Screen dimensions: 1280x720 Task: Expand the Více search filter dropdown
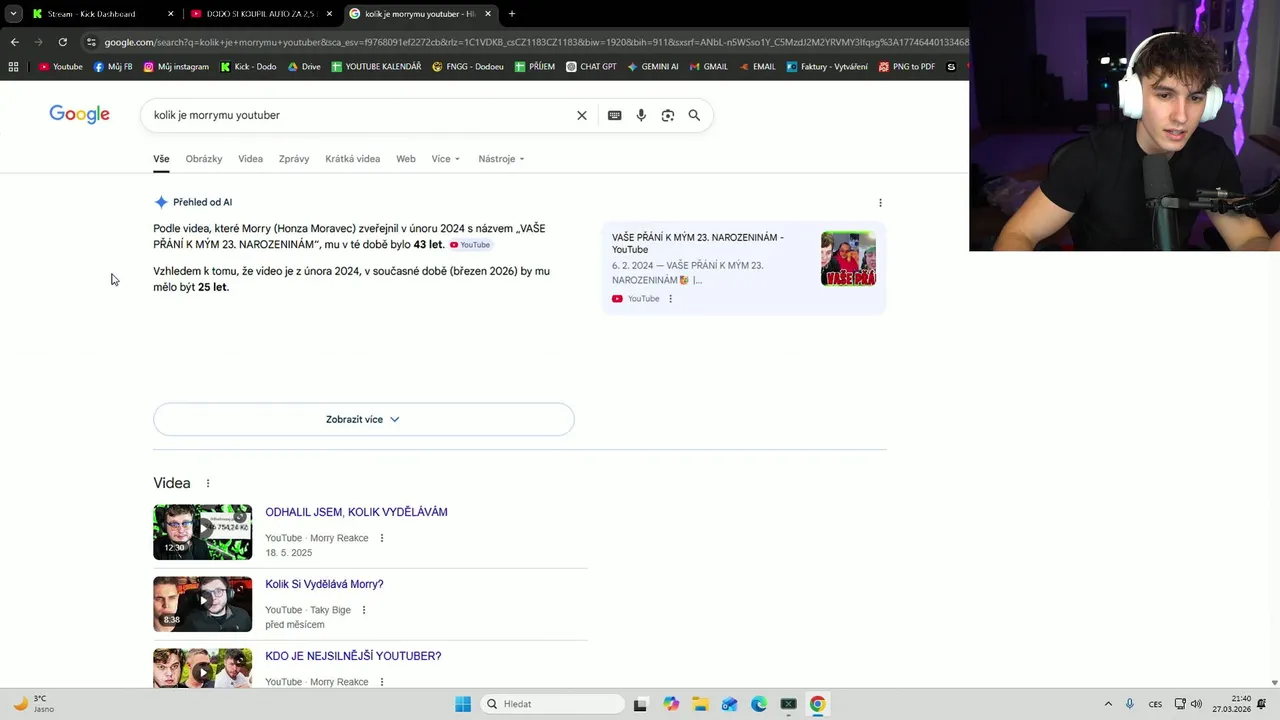(x=445, y=159)
